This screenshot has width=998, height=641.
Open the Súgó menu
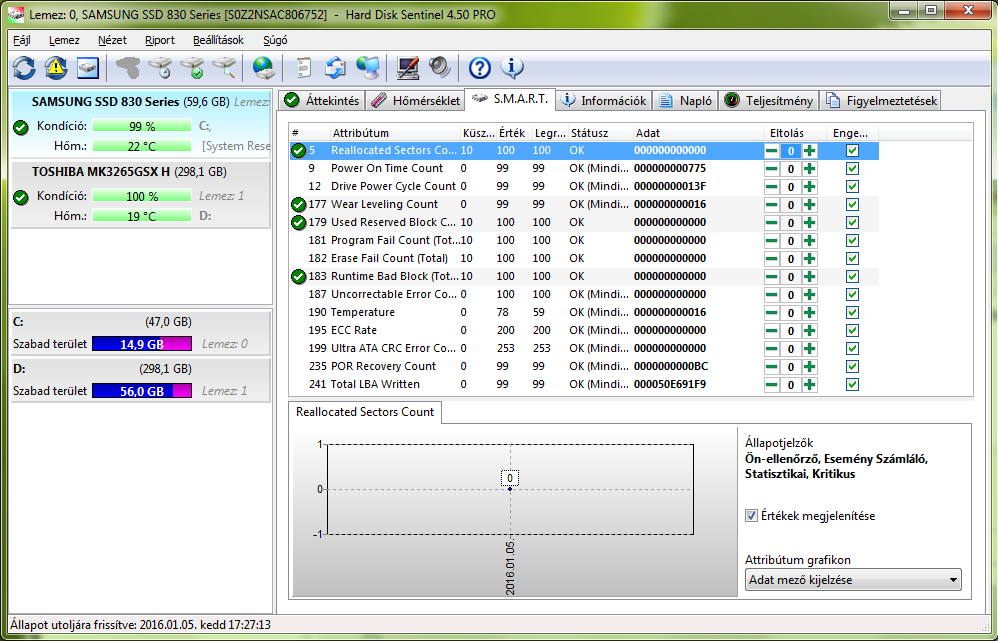[275, 40]
